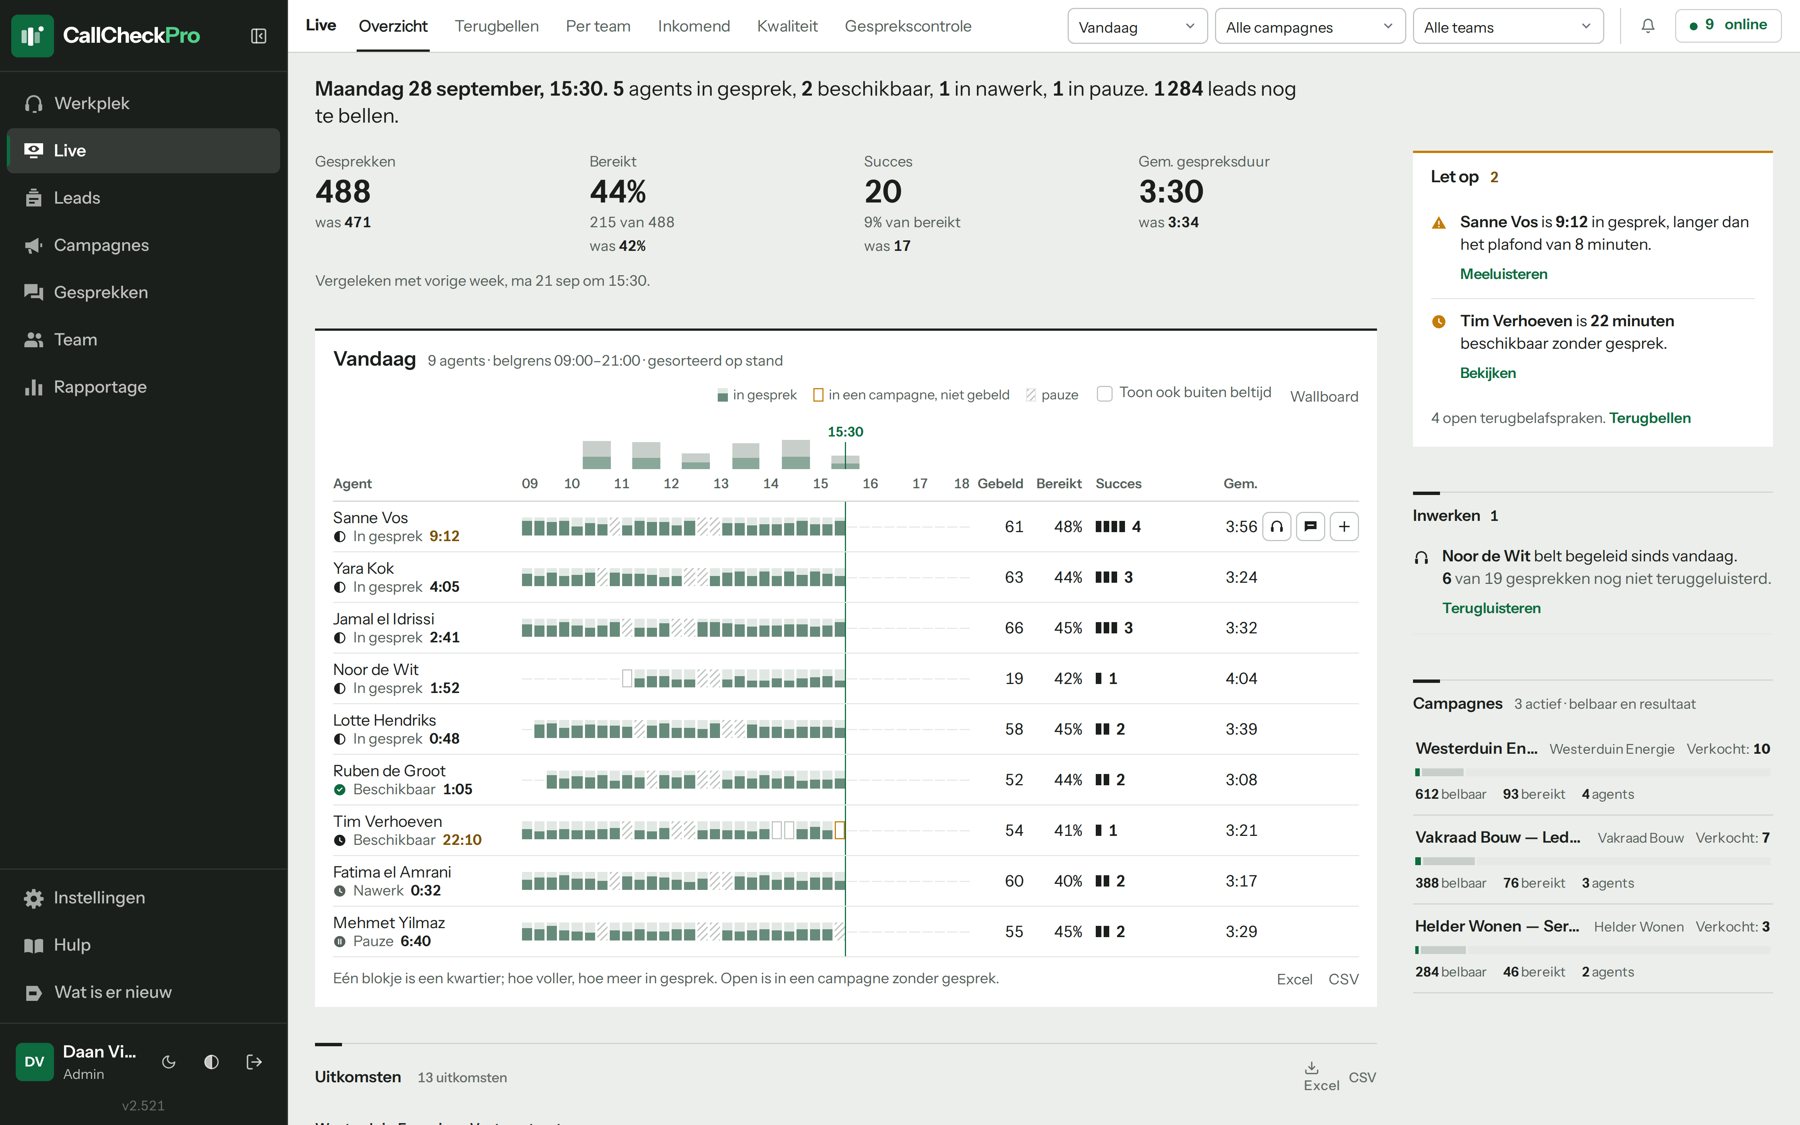
Task: Download Uitkomsten as Excel
Action: pos(1321,1076)
